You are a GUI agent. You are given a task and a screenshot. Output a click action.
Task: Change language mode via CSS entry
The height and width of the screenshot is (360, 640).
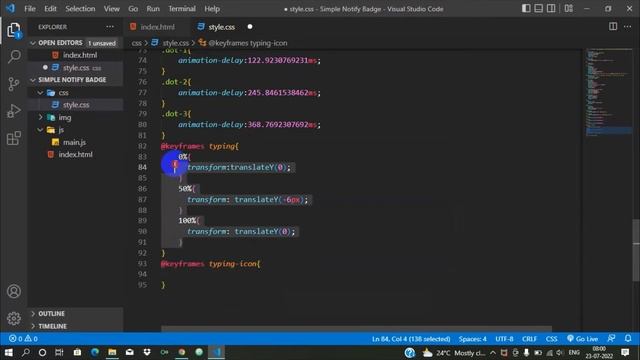551,339
